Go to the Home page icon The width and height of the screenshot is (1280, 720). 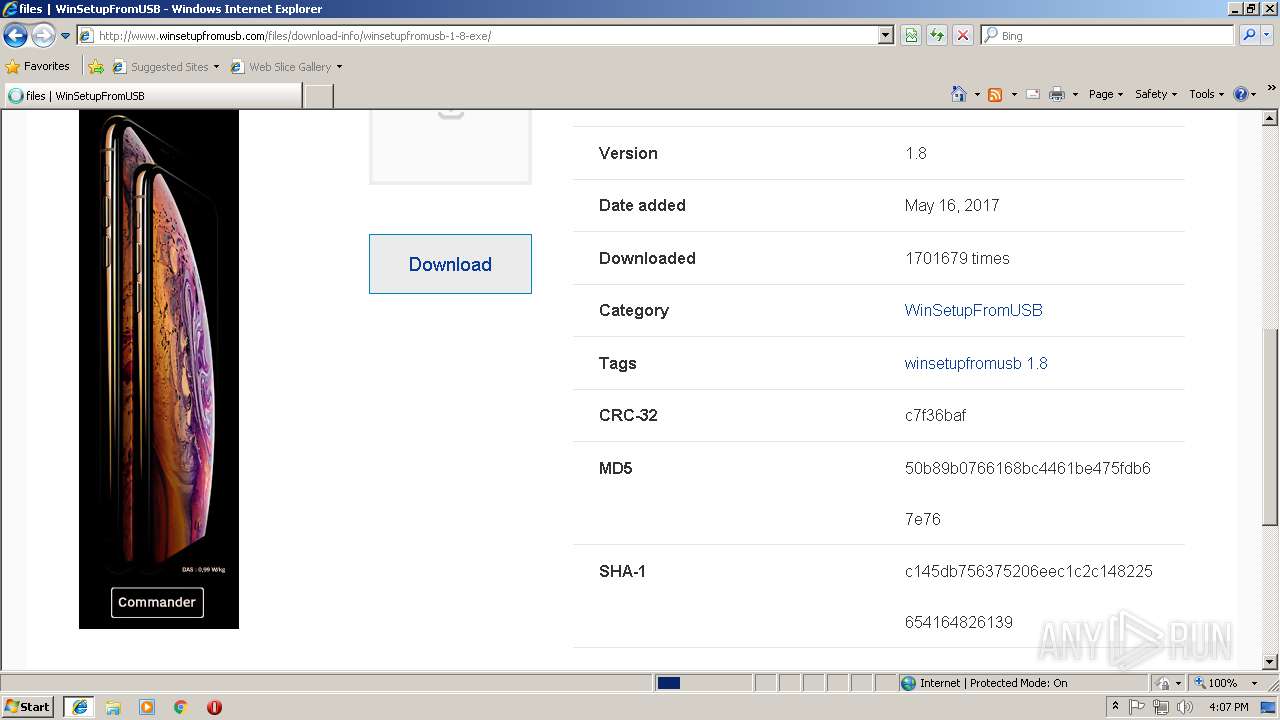click(958, 94)
